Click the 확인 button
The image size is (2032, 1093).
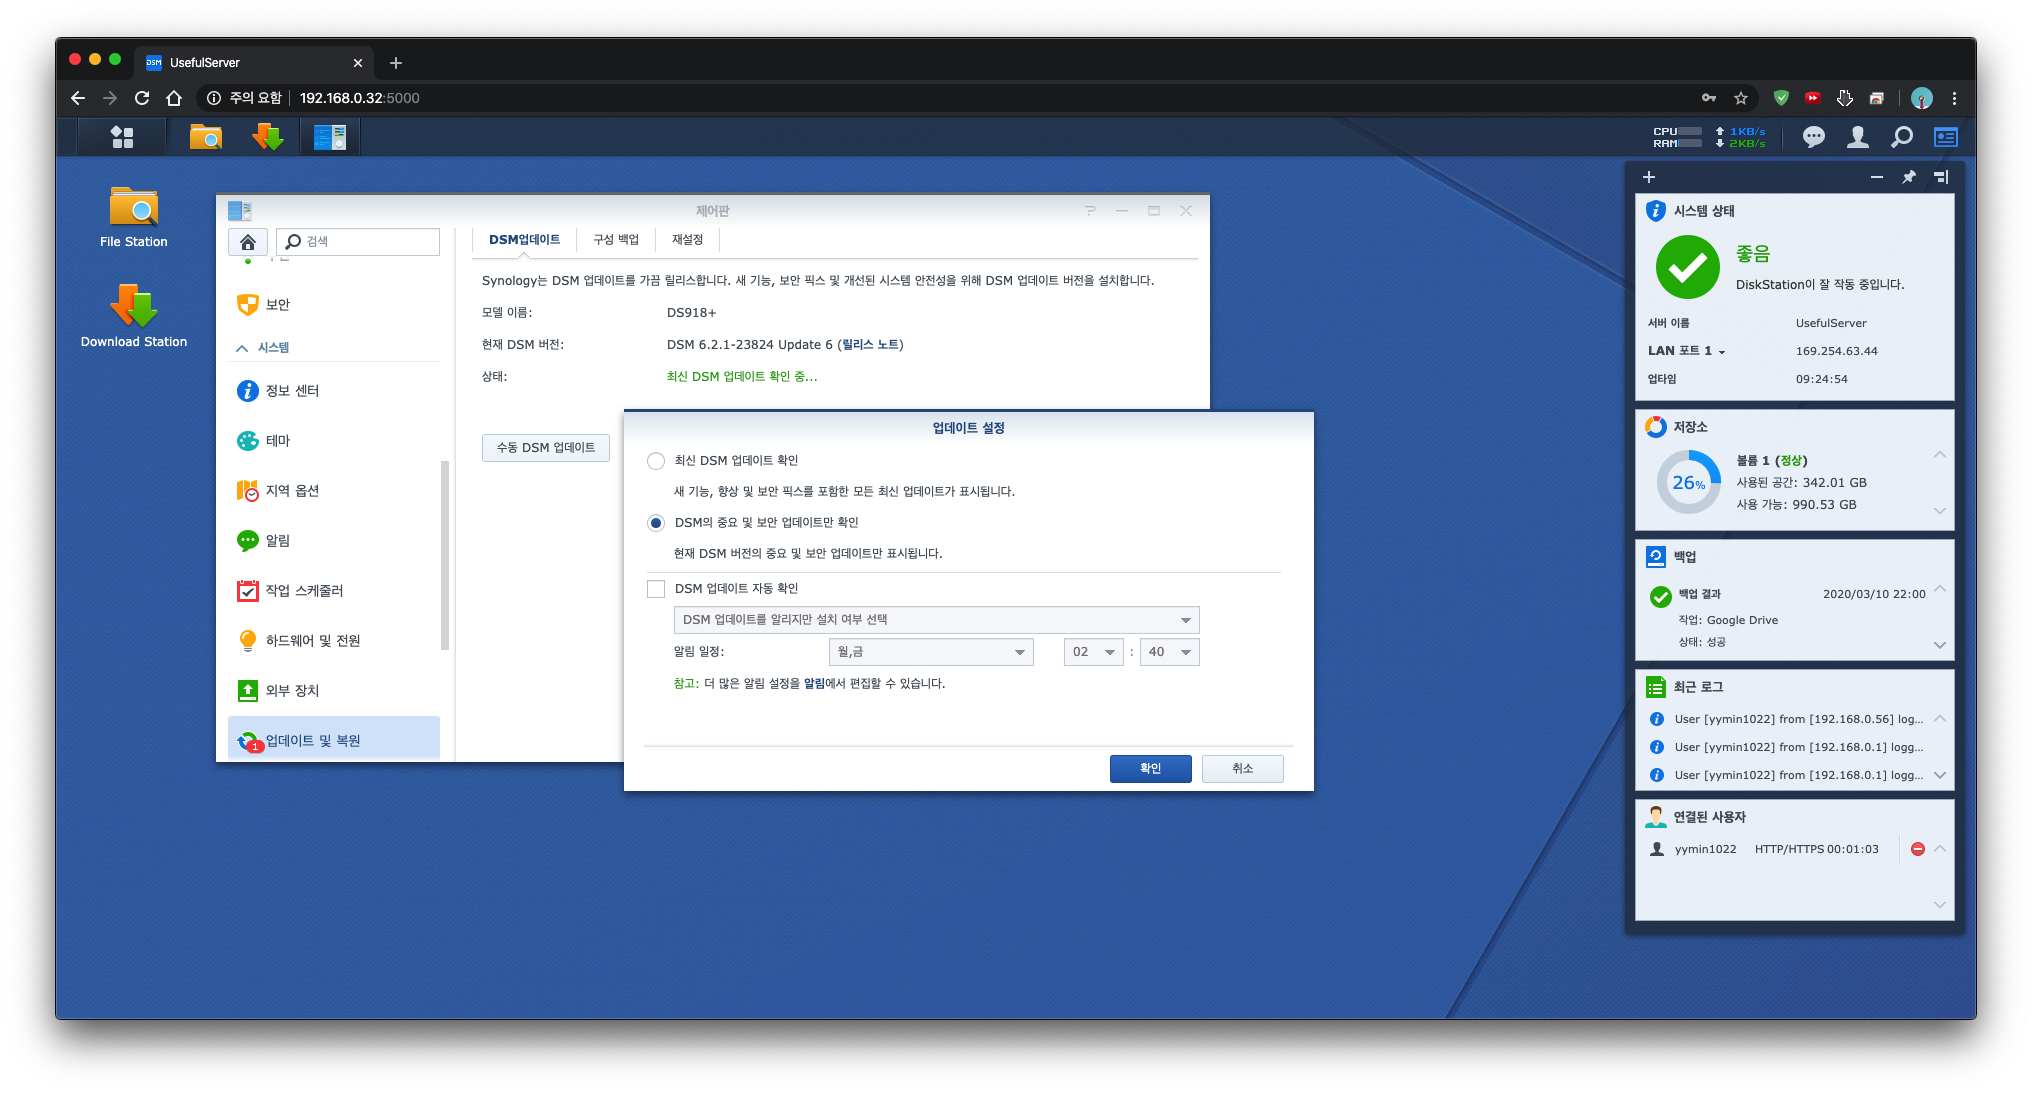(1150, 768)
